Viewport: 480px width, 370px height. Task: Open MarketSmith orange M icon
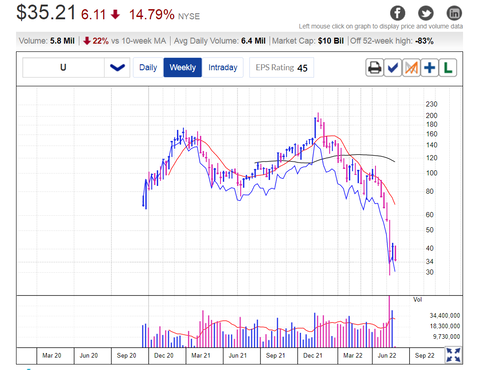411,68
